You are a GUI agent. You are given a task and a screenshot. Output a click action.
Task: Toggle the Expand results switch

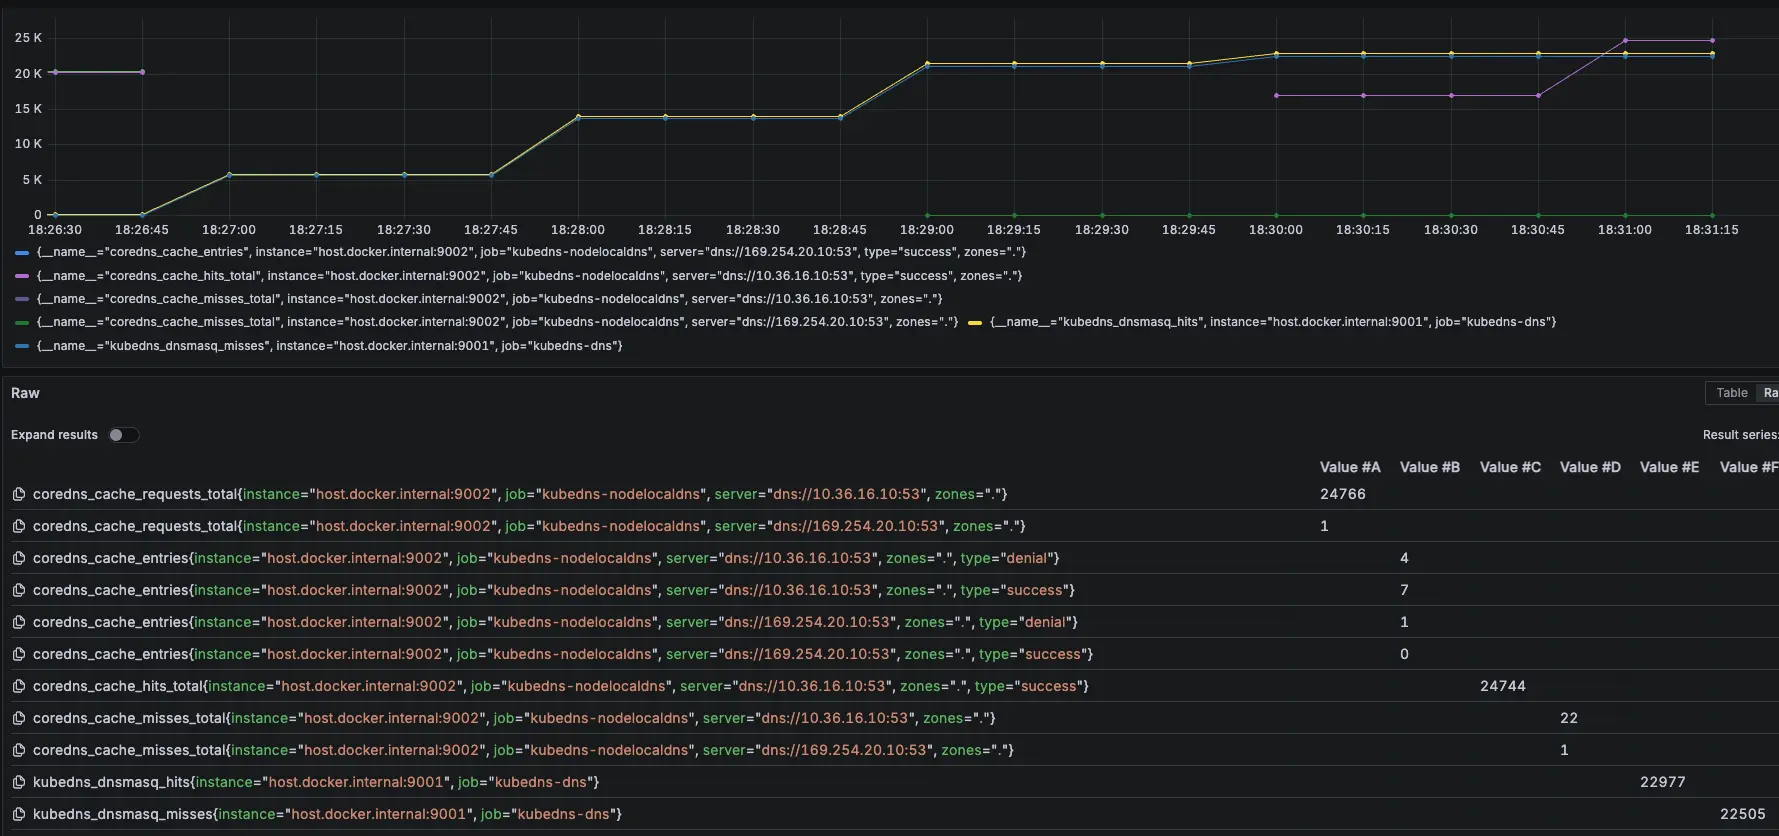(123, 435)
